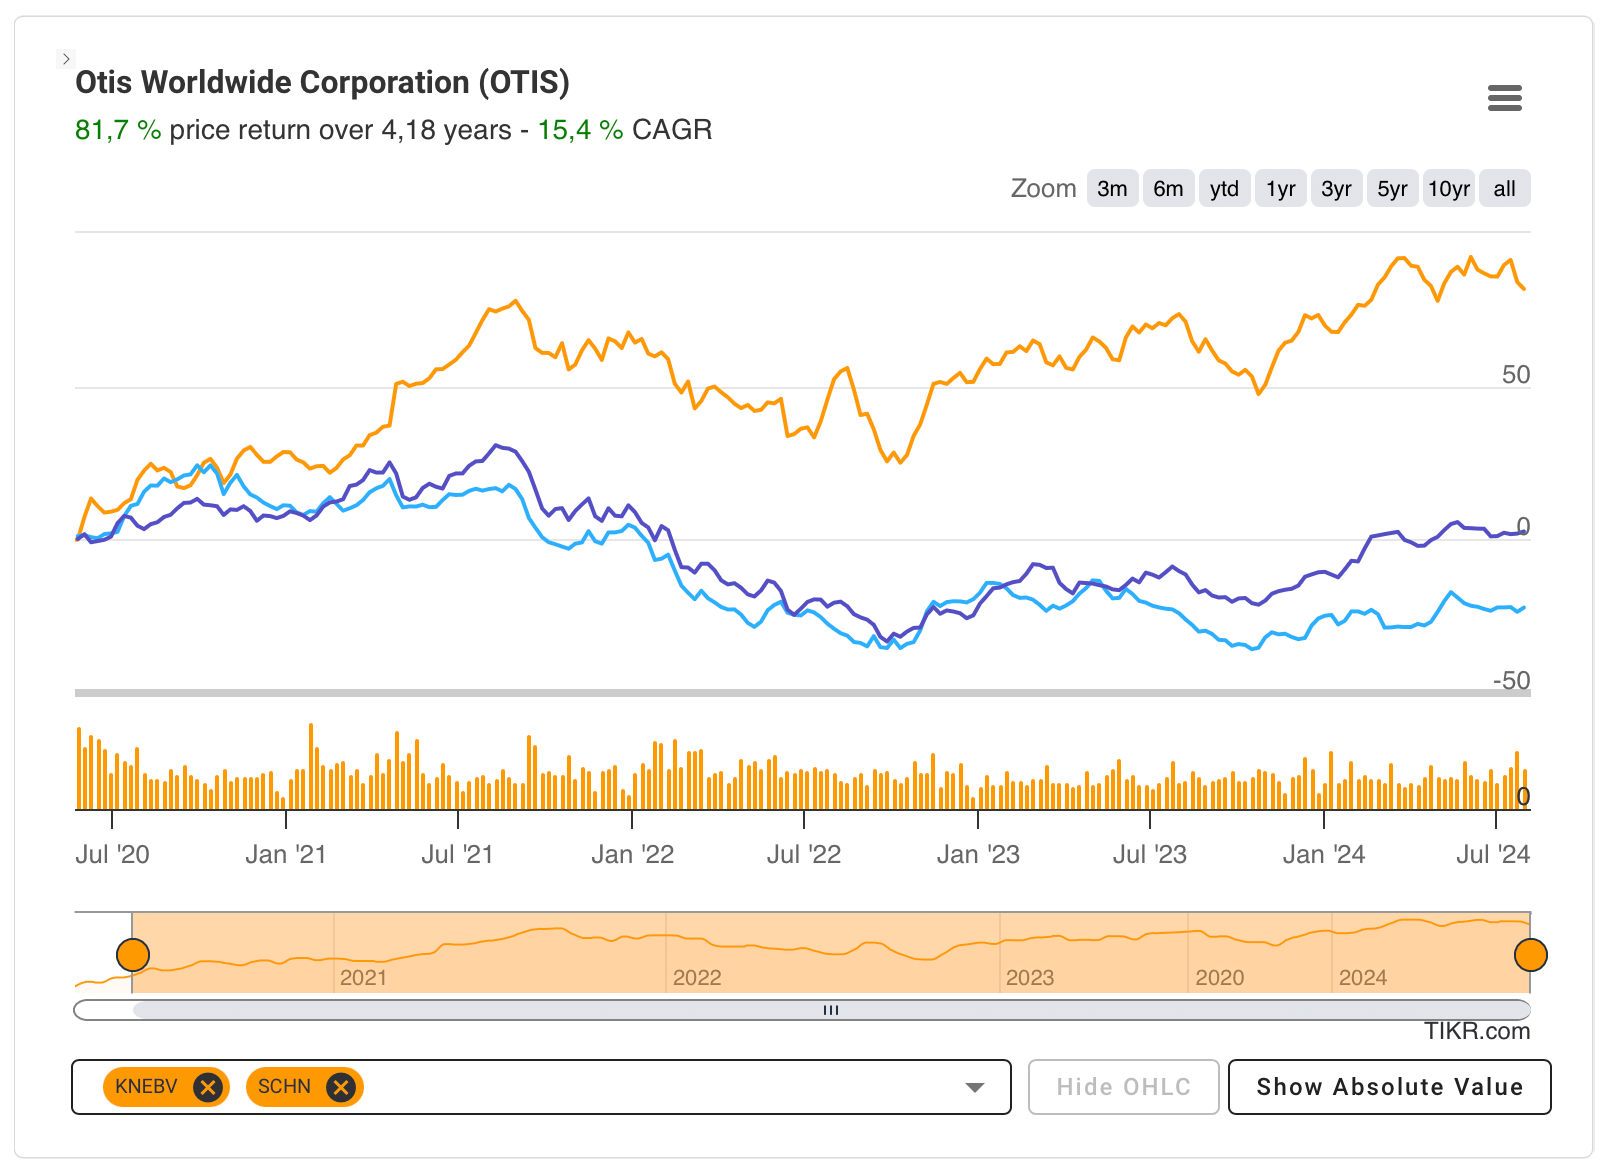
Task: Show the all-time zoom range
Action: click(x=1504, y=189)
